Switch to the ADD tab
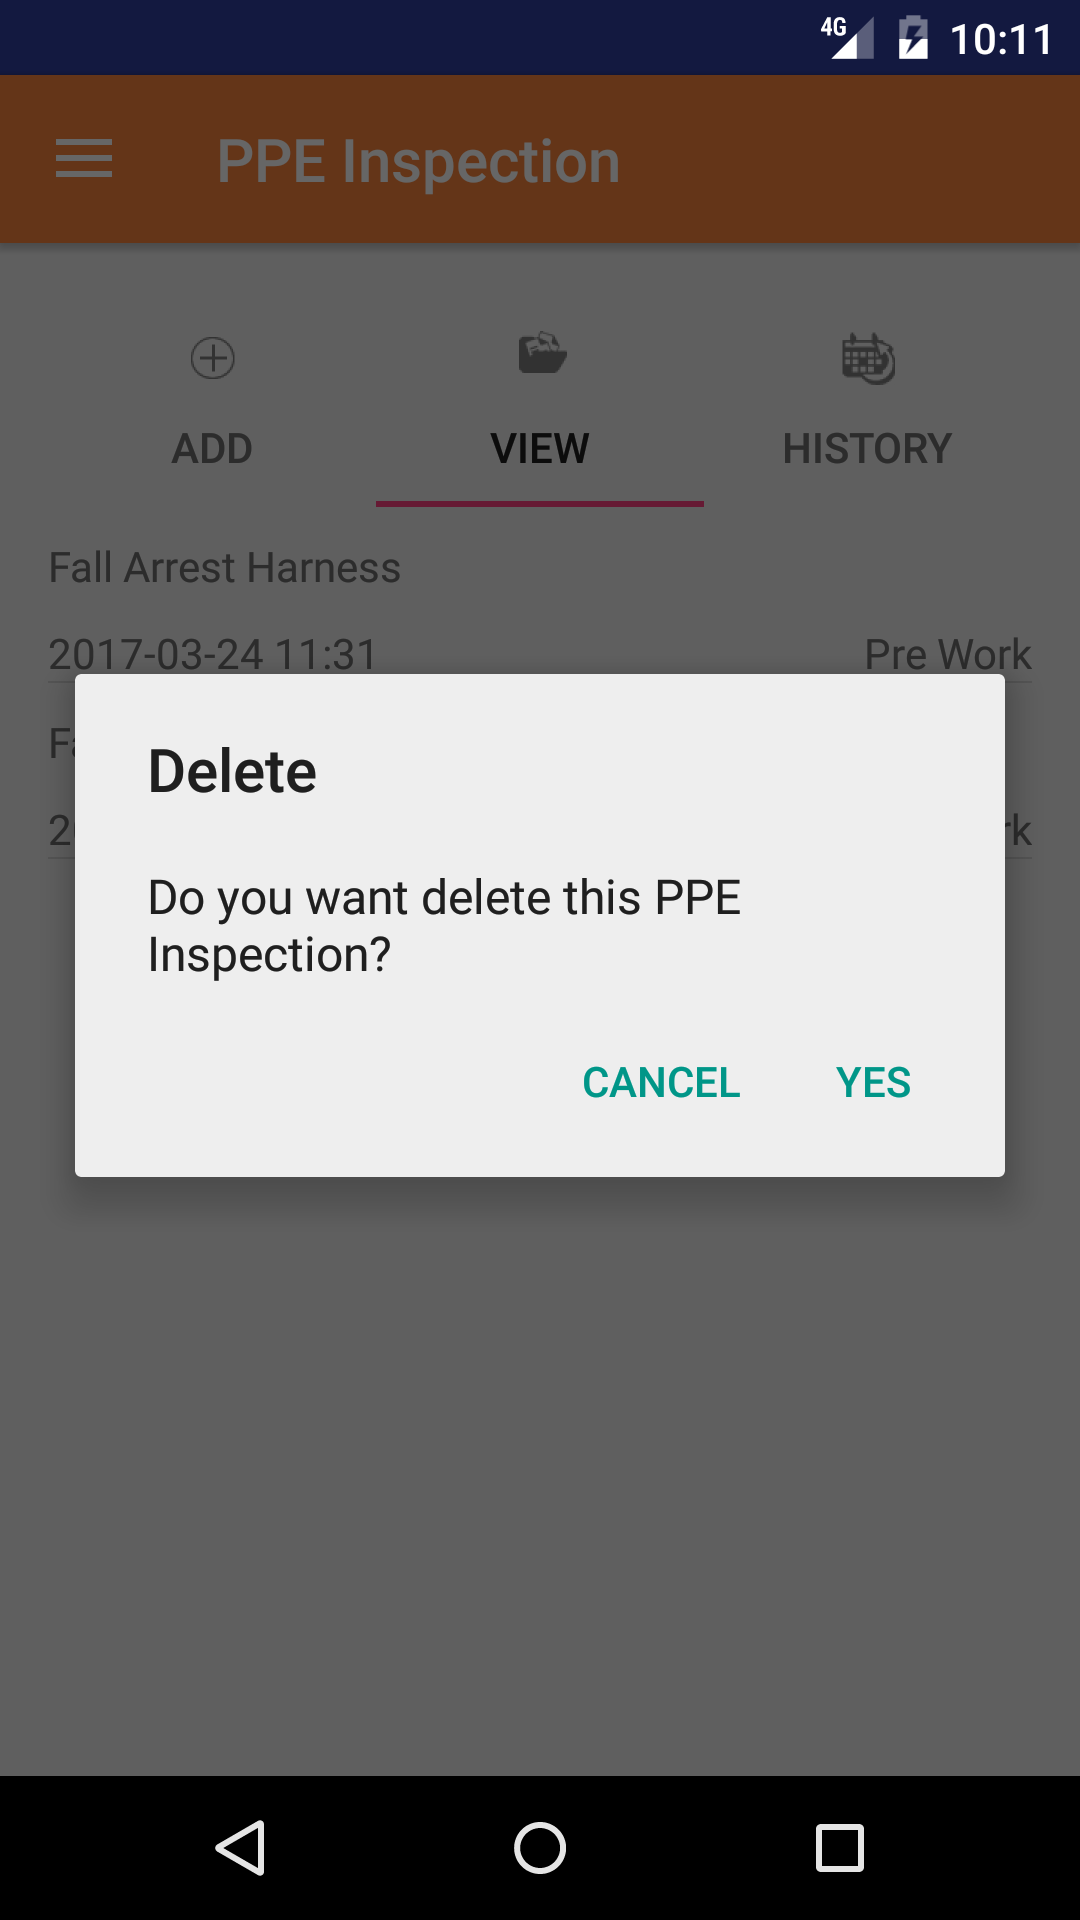This screenshot has width=1080, height=1920. coord(212,448)
